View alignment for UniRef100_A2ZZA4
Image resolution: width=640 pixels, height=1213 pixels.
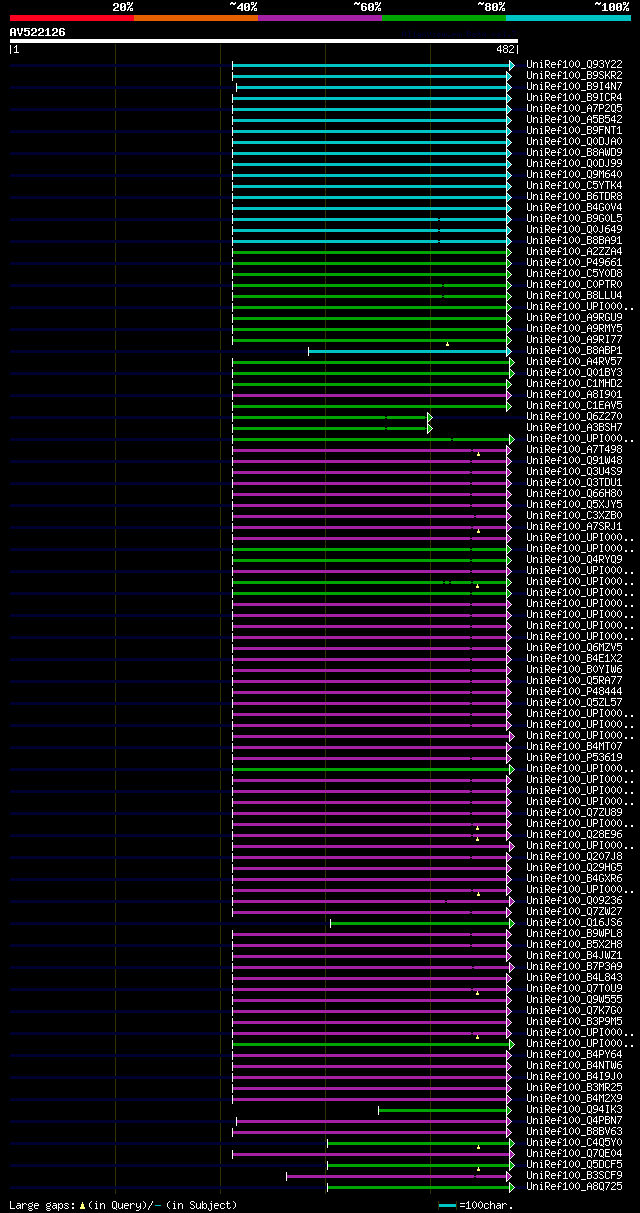click(574, 251)
